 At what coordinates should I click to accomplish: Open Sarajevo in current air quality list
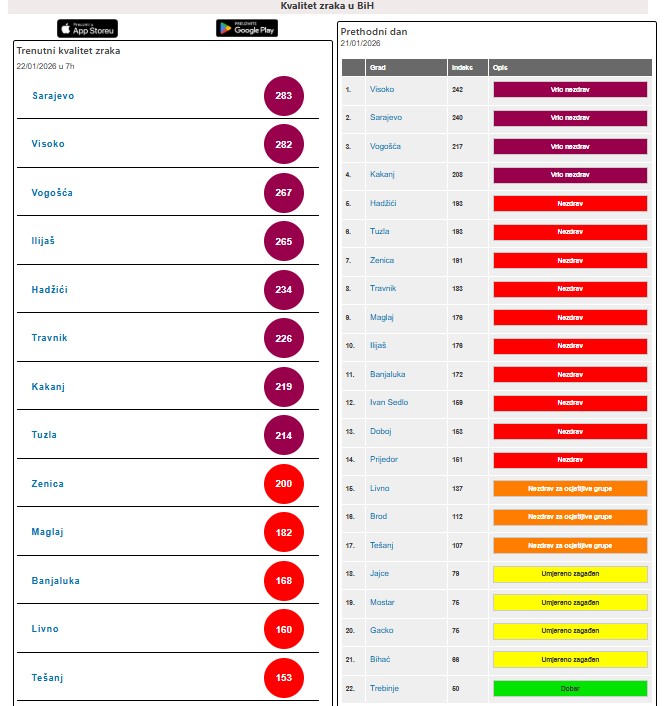tap(53, 96)
